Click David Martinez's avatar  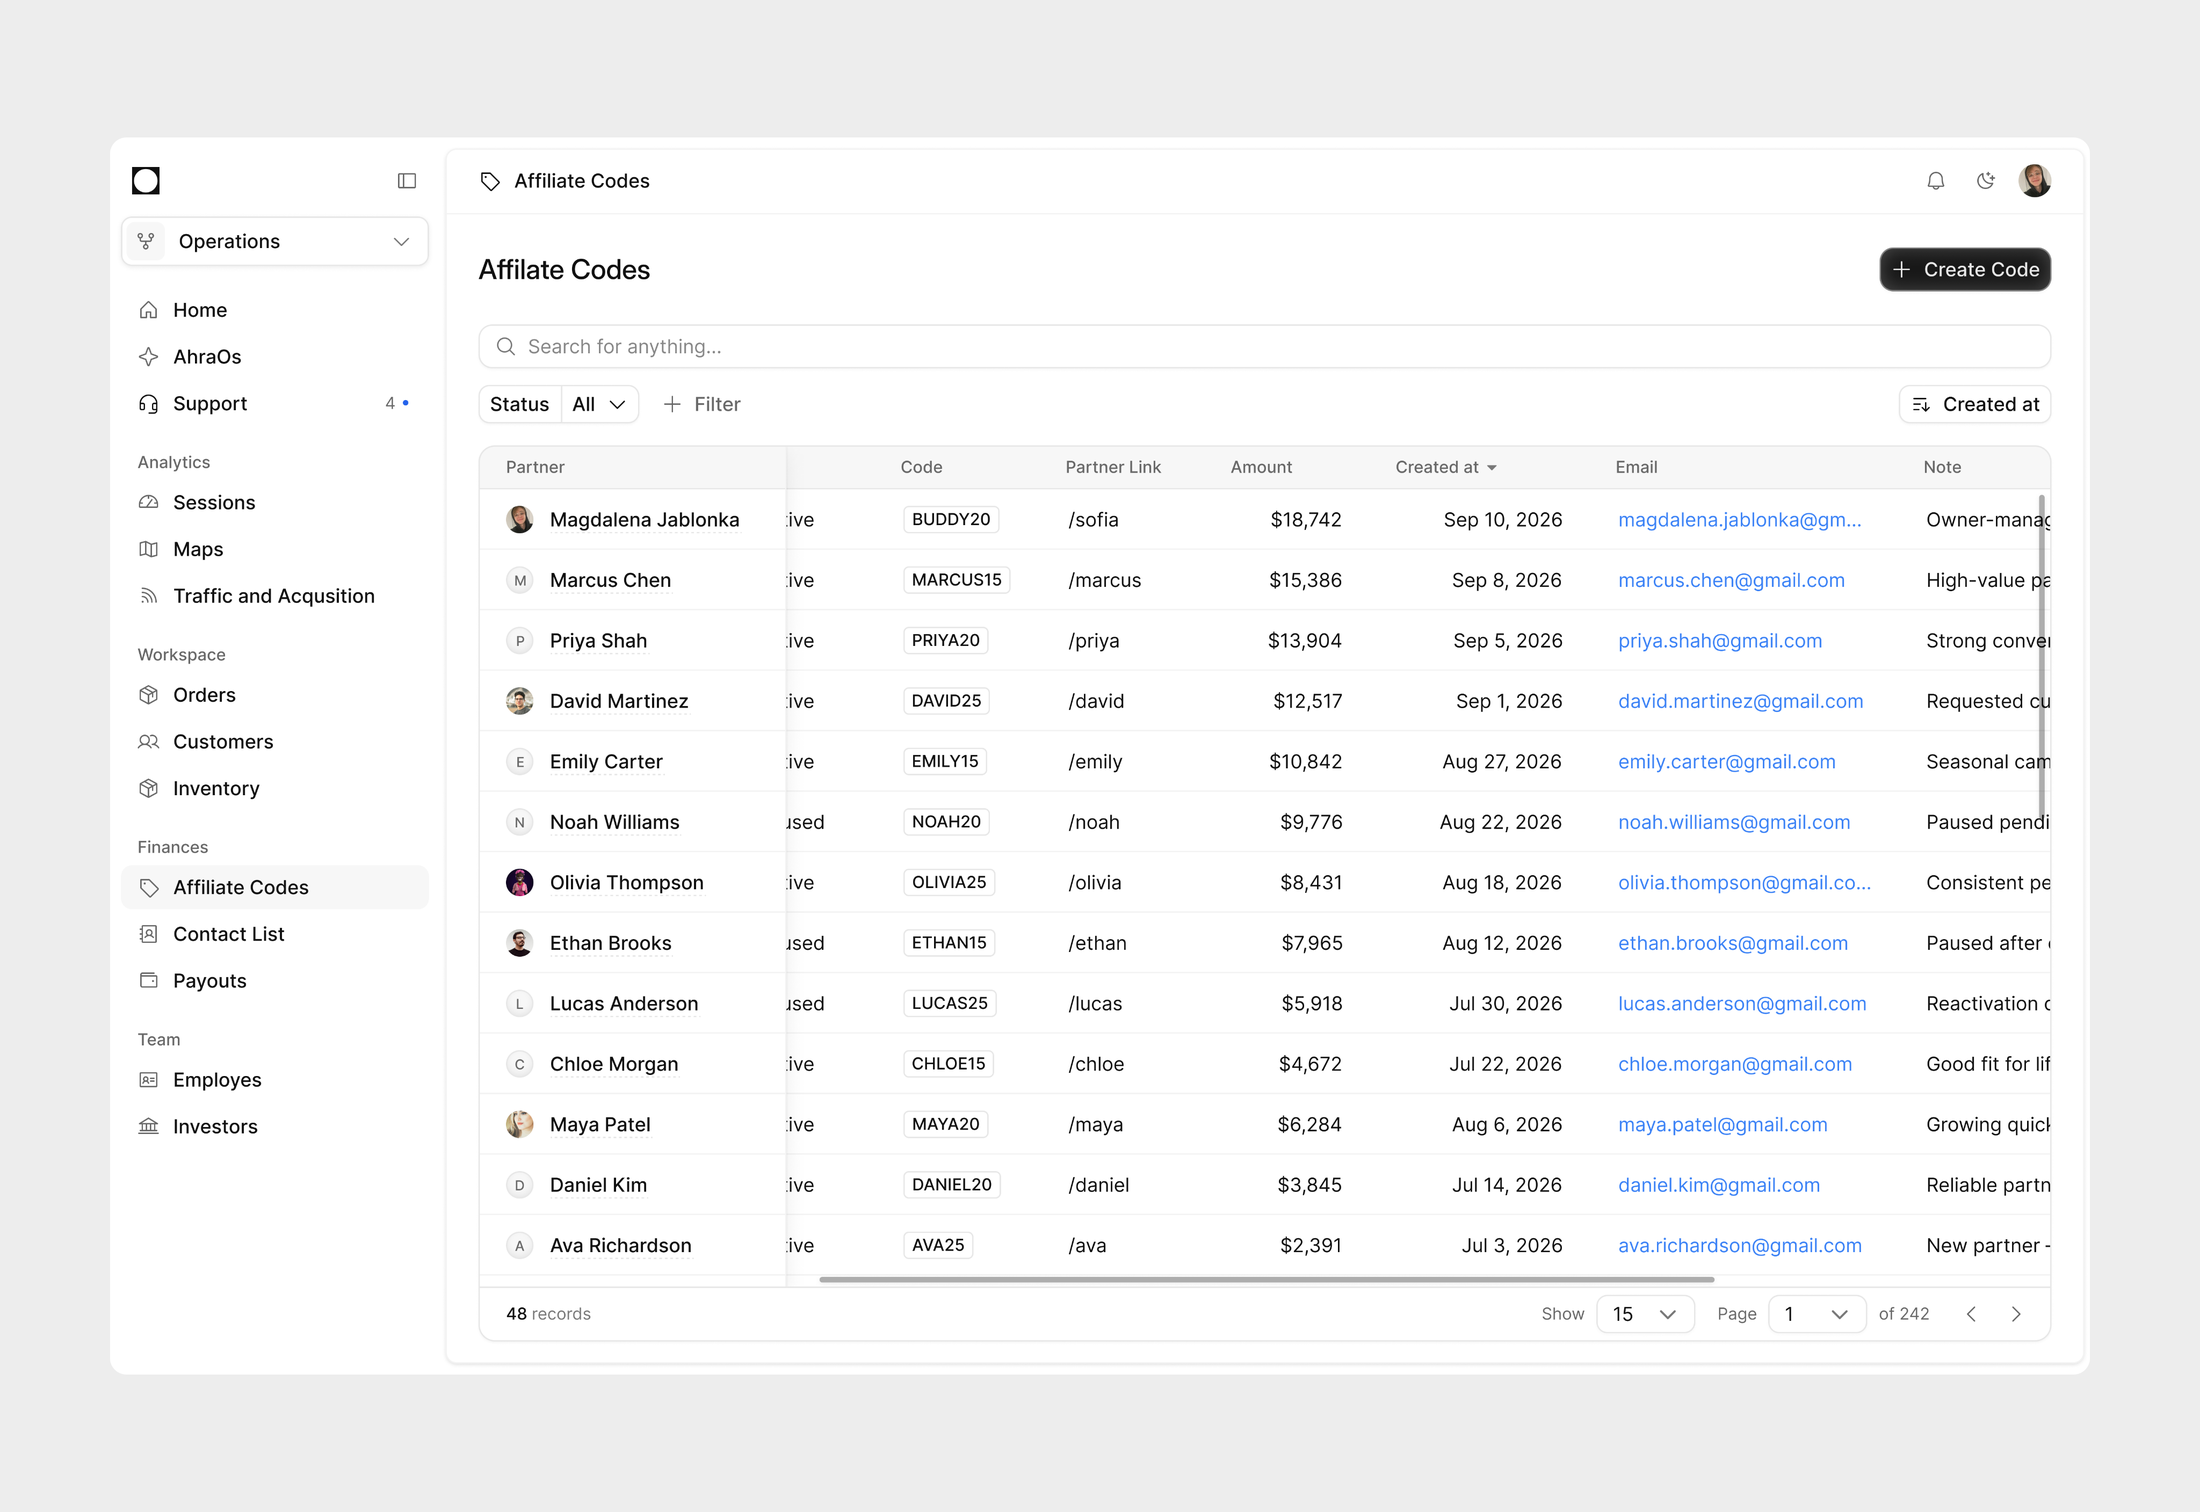(519, 701)
